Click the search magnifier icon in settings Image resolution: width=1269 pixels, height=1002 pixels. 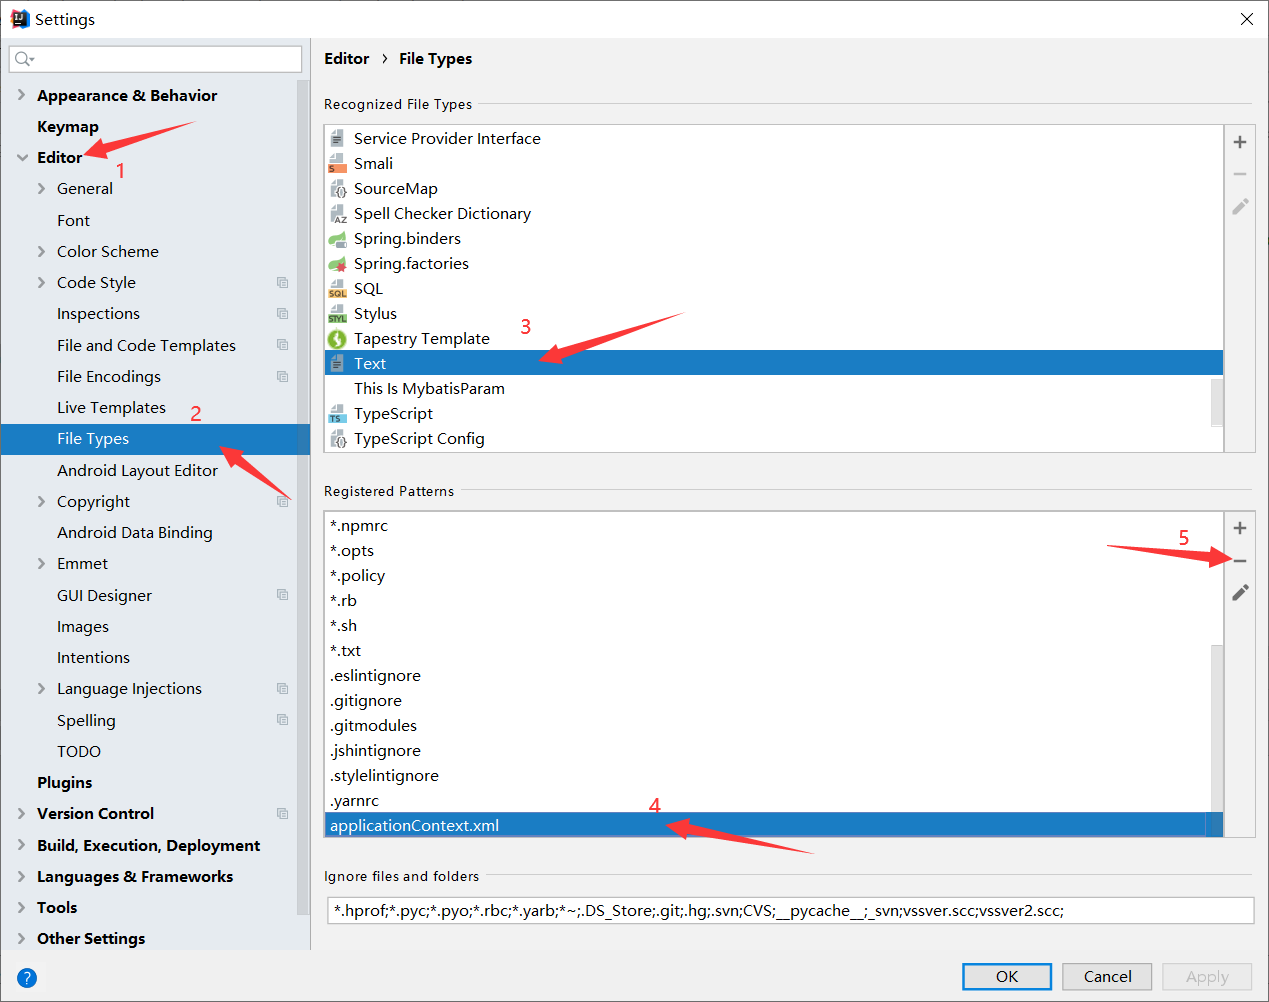point(24,59)
